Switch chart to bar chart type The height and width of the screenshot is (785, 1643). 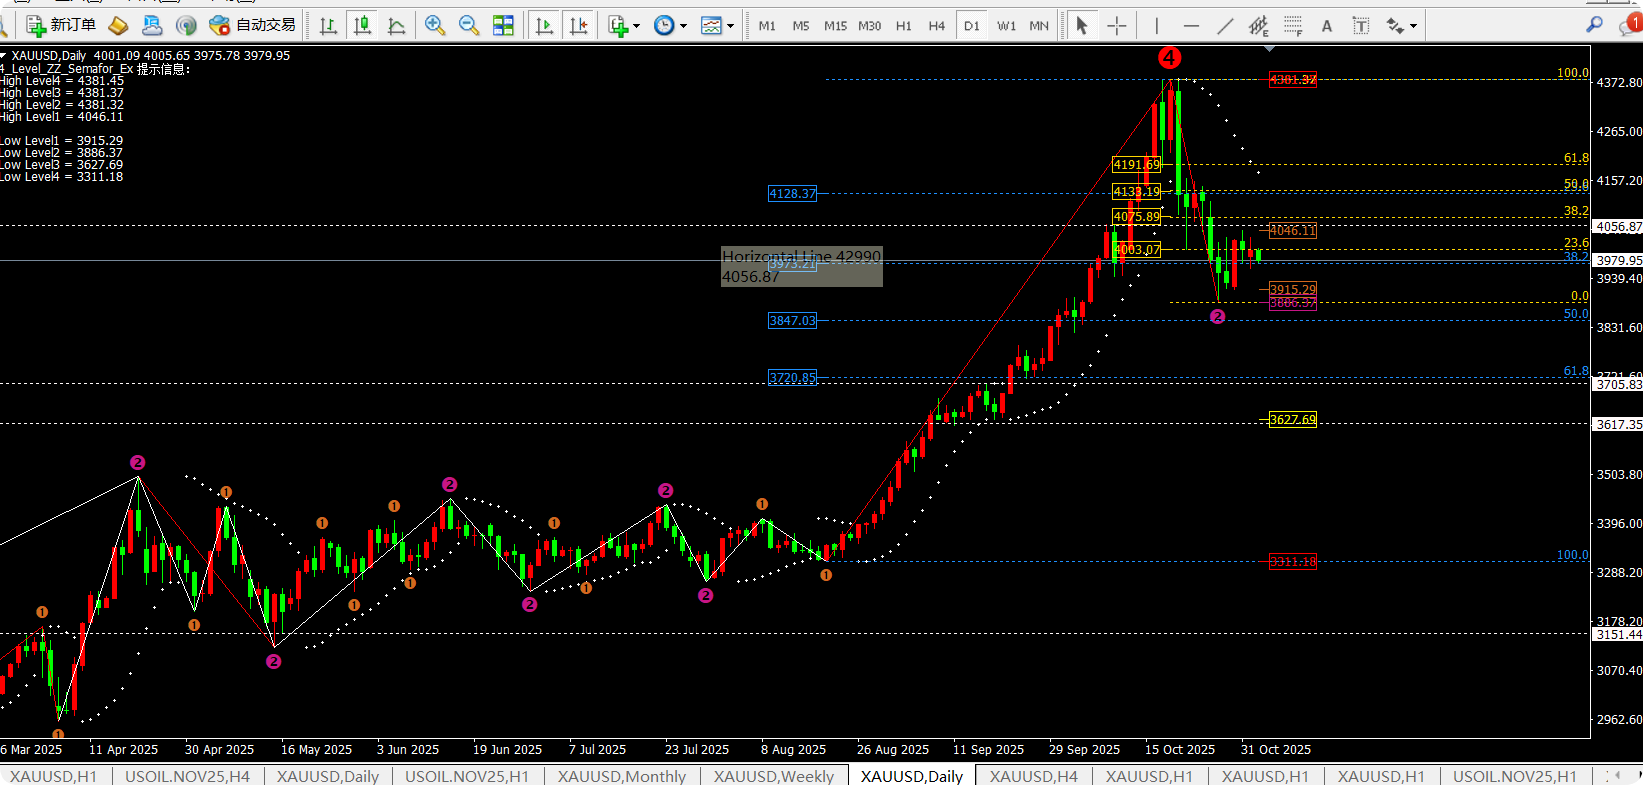[328, 25]
